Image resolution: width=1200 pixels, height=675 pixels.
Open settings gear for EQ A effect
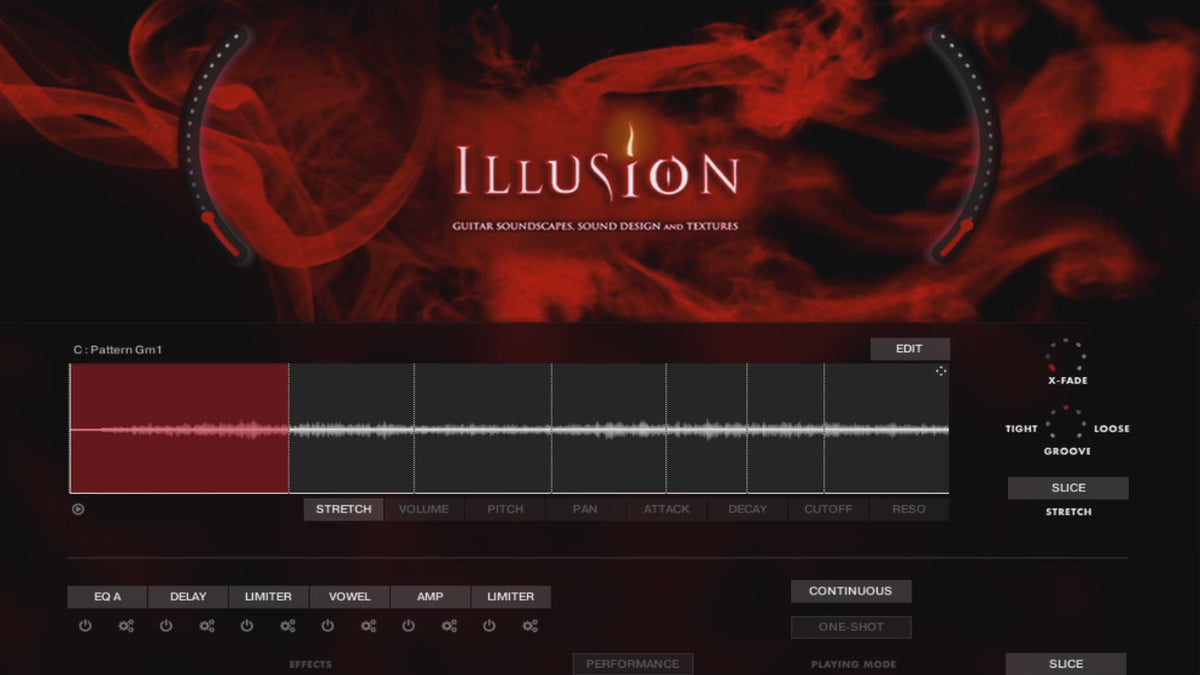click(x=126, y=627)
